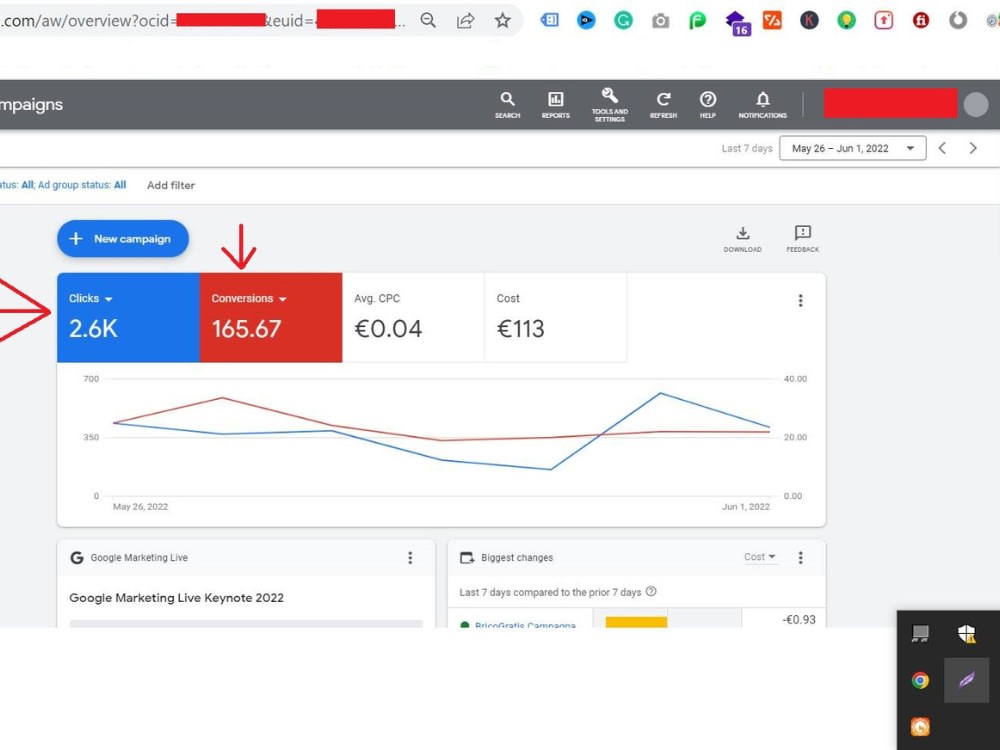Open the Cost dropdown in Biggest changes

760,557
